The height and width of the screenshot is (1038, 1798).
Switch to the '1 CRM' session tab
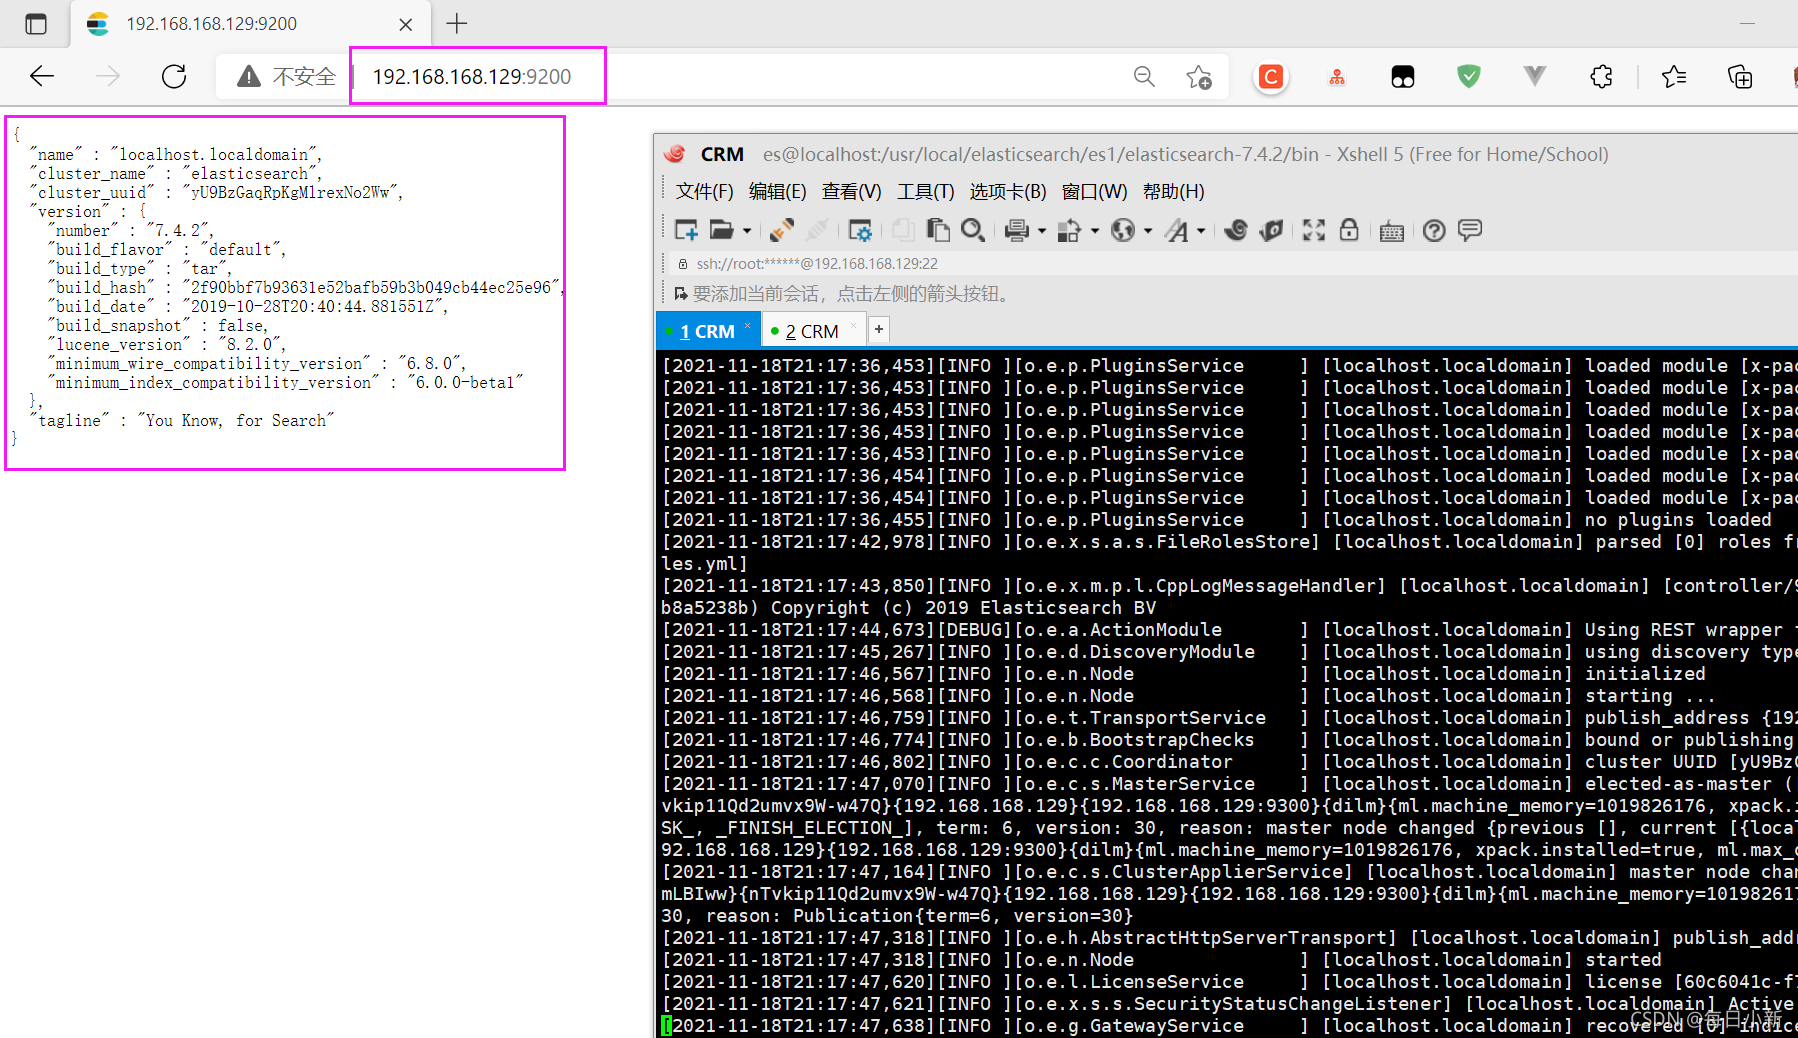tap(706, 331)
